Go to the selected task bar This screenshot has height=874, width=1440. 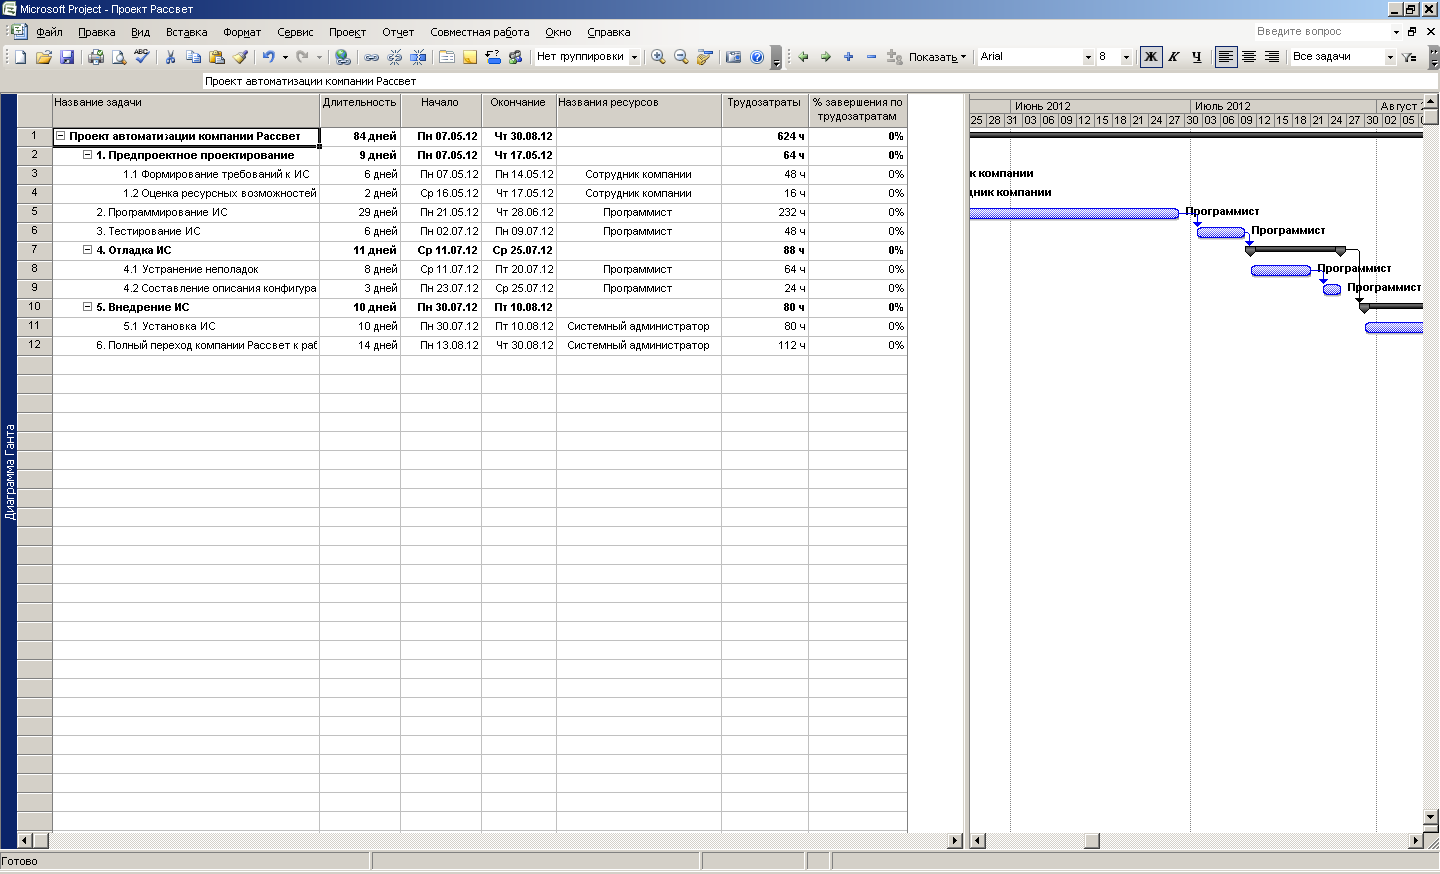click(704, 57)
